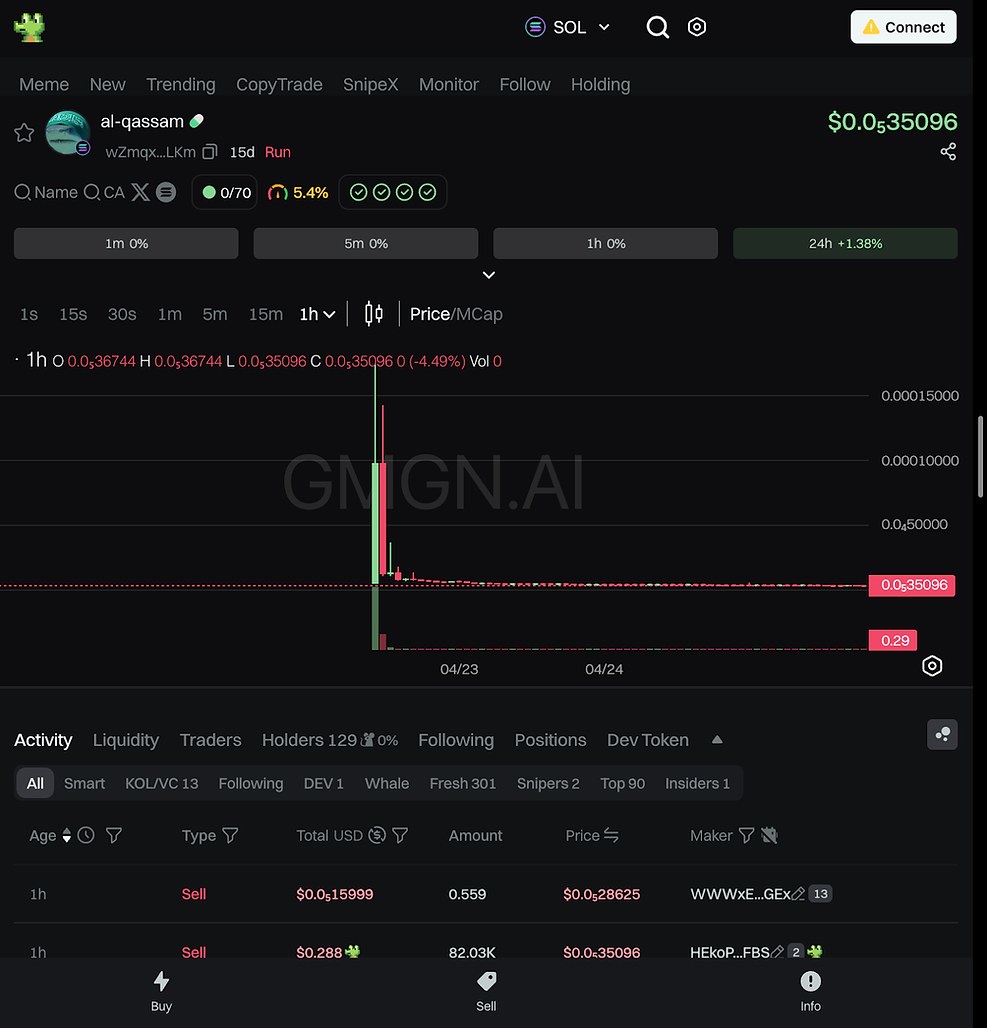Viewport: 987px width, 1028px height.
Task: Open SOL chain selector dropdown
Action: [x=568, y=28]
